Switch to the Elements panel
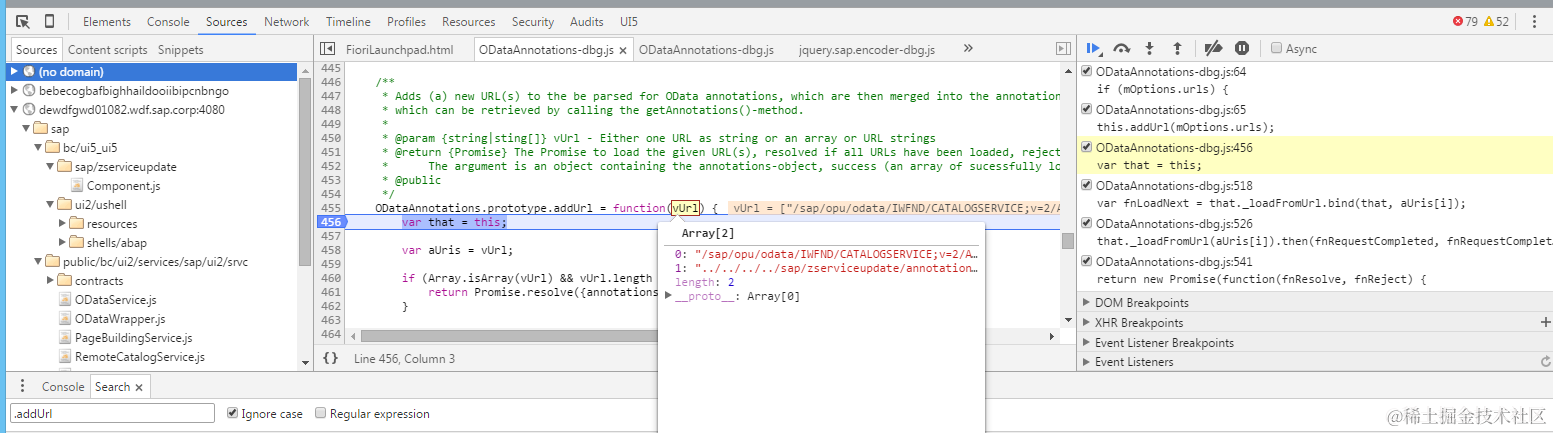This screenshot has width=1553, height=433. [107, 21]
